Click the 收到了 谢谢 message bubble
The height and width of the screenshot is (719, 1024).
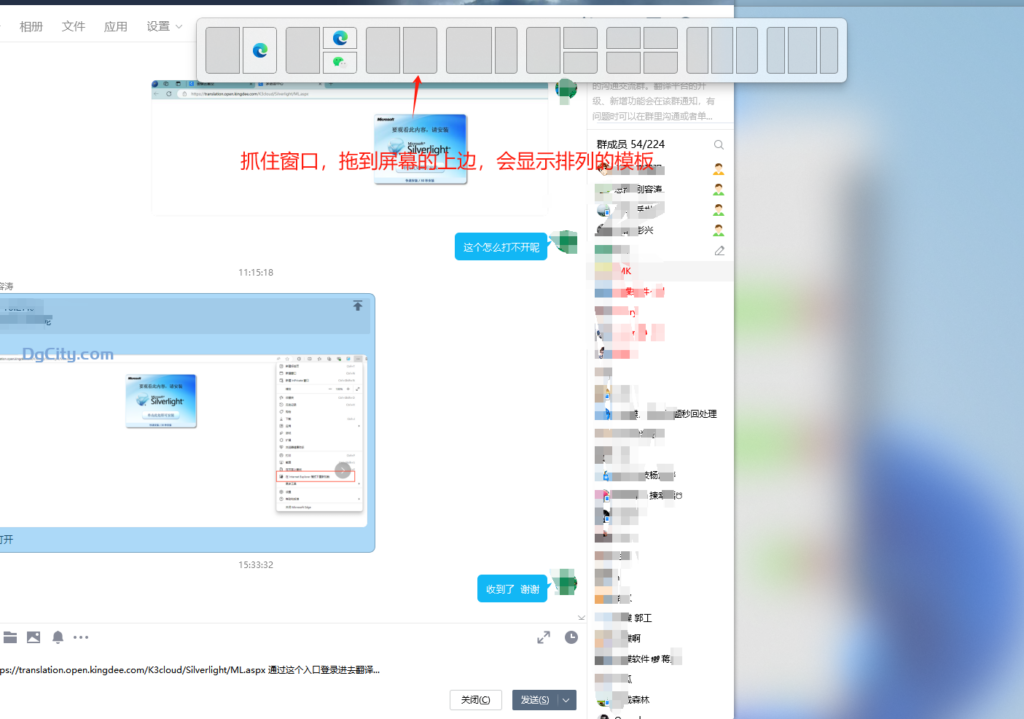coord(512,589)
